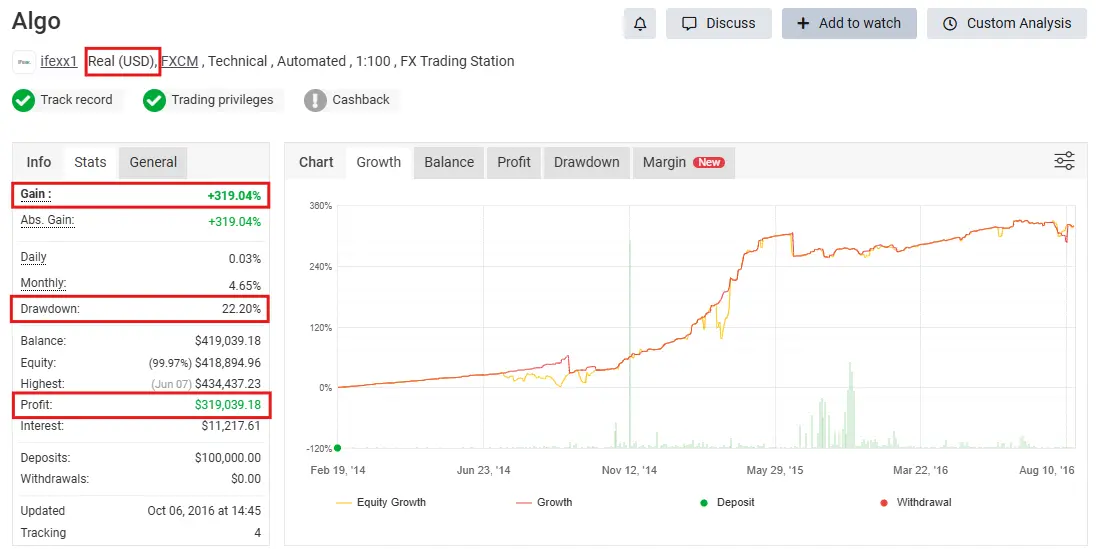Open the Custom Analysis button
The width and height of the screenshot is (1096, 549).
click(1006, 23)
